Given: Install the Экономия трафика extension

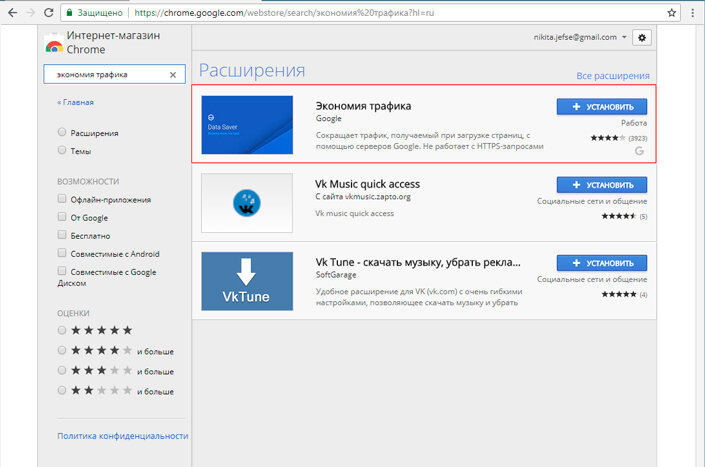Looking at the screenshot, I should tap(602, 107).
